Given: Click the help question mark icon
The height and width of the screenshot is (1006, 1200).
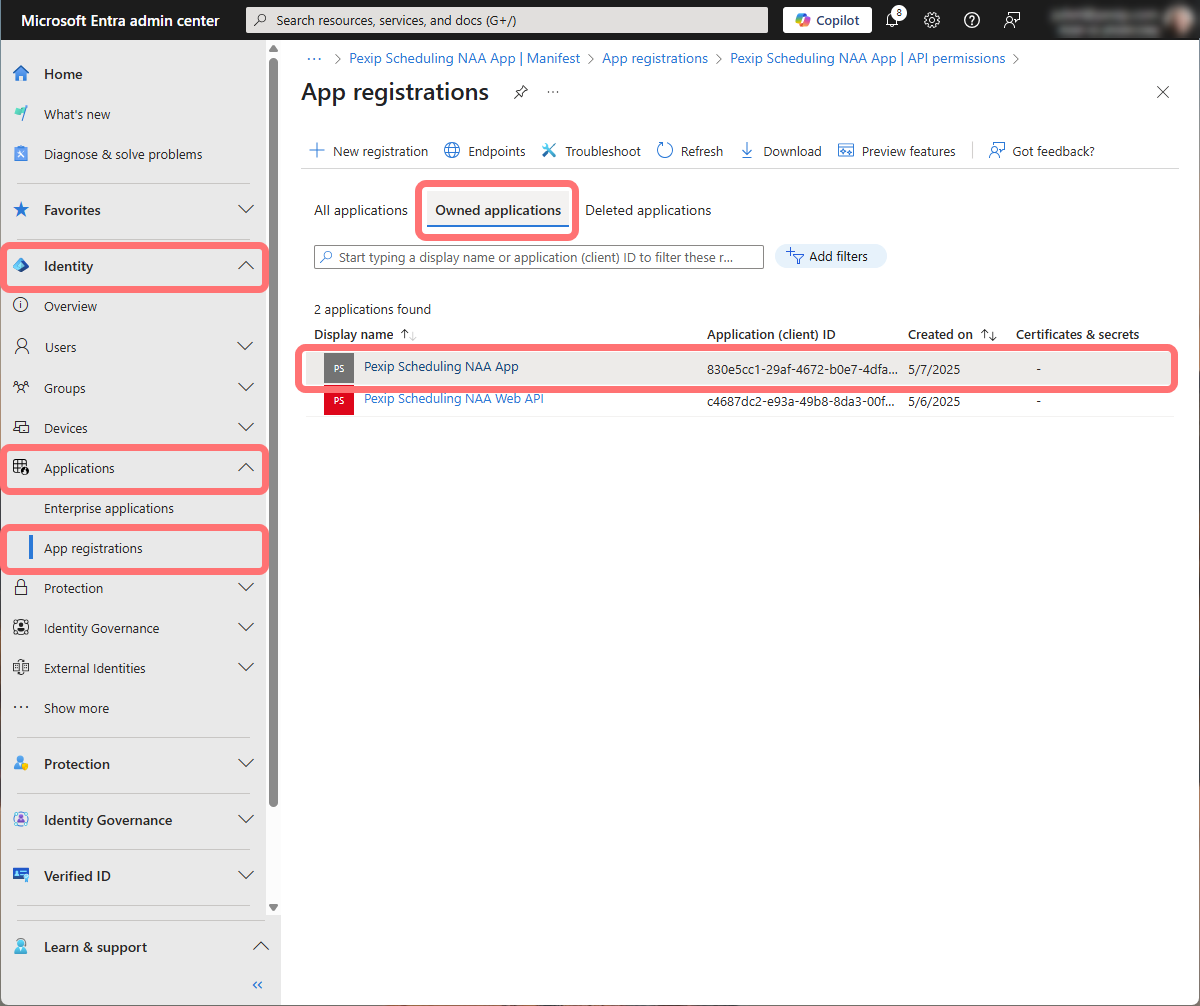Looking at the screenshot, I should pyautogui.click(x=971, y=20).
